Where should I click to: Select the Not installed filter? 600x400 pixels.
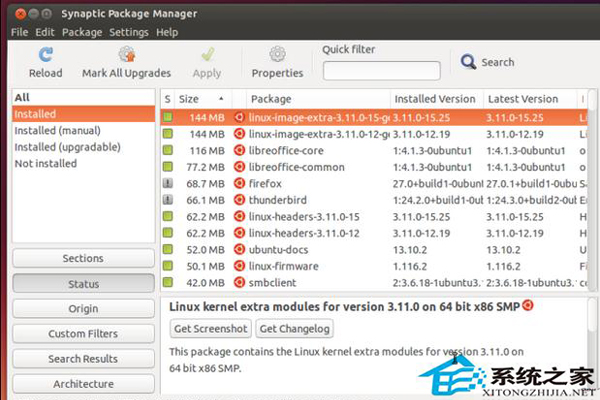83,163
